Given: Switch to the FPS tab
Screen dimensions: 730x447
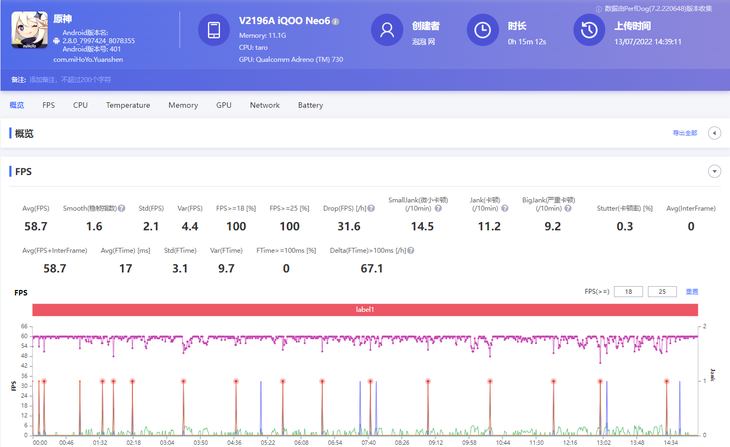Looking at the screenshot, I should coord(48,105).
